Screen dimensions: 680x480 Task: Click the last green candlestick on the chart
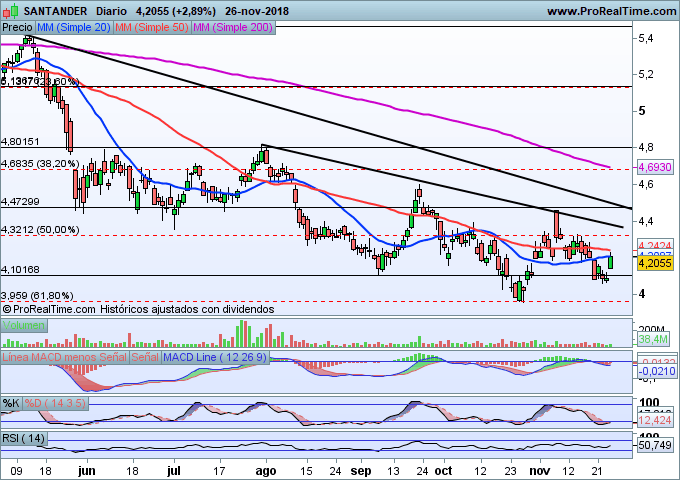pos(611,261)
